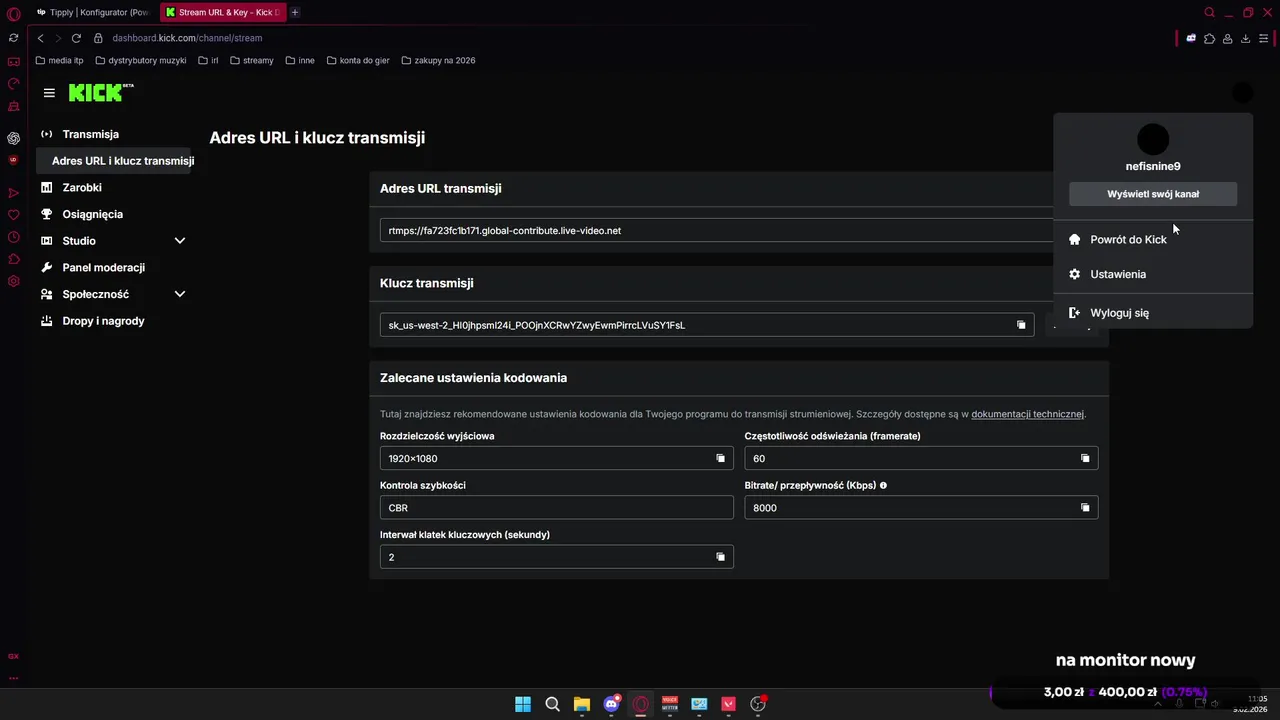
Task: Expand the Społeczność sidebar section
Action: click(180, 294)
